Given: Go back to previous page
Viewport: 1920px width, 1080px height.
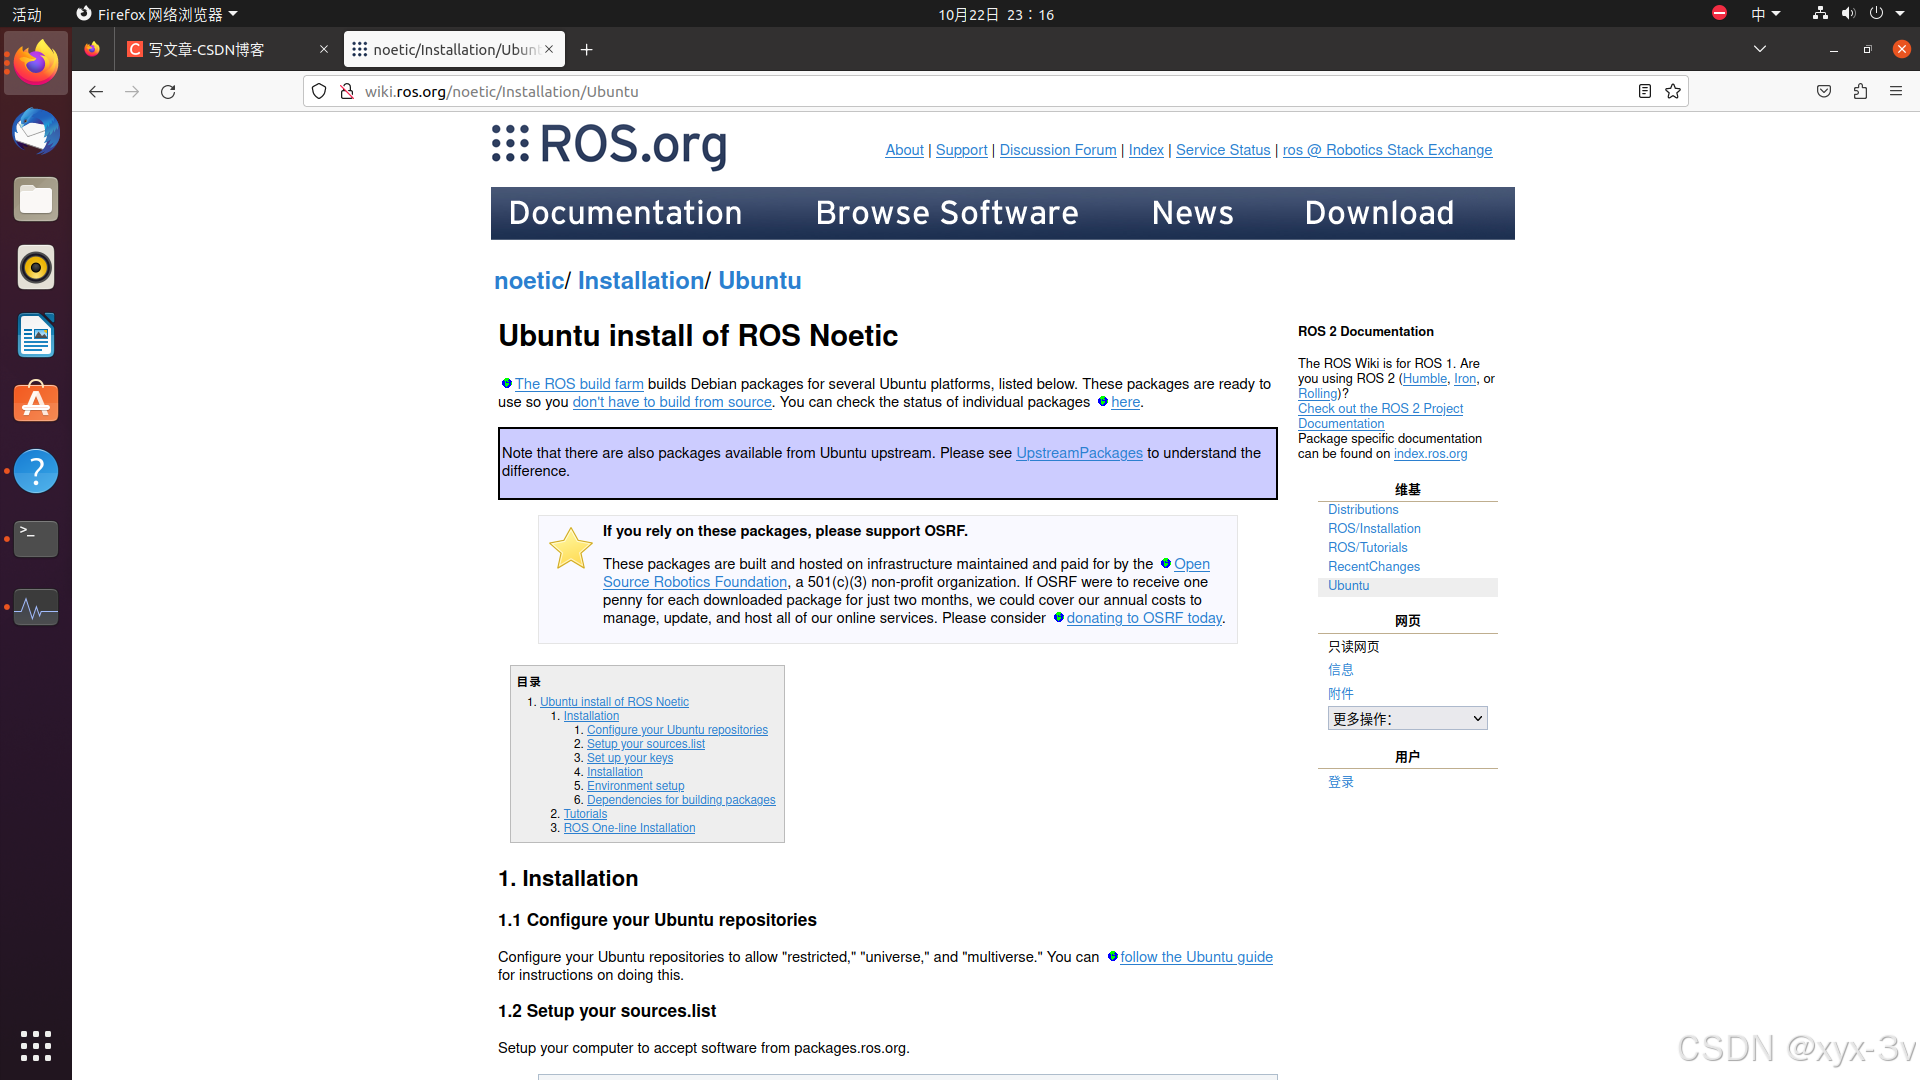Looking at the screenshot, I should tap(96, 91).
